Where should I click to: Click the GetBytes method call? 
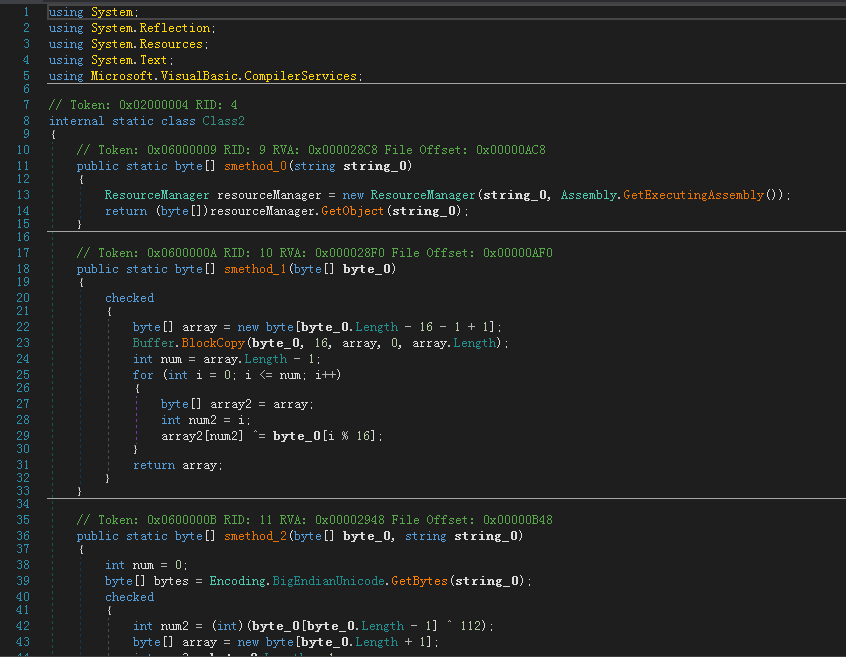(419, 581)
